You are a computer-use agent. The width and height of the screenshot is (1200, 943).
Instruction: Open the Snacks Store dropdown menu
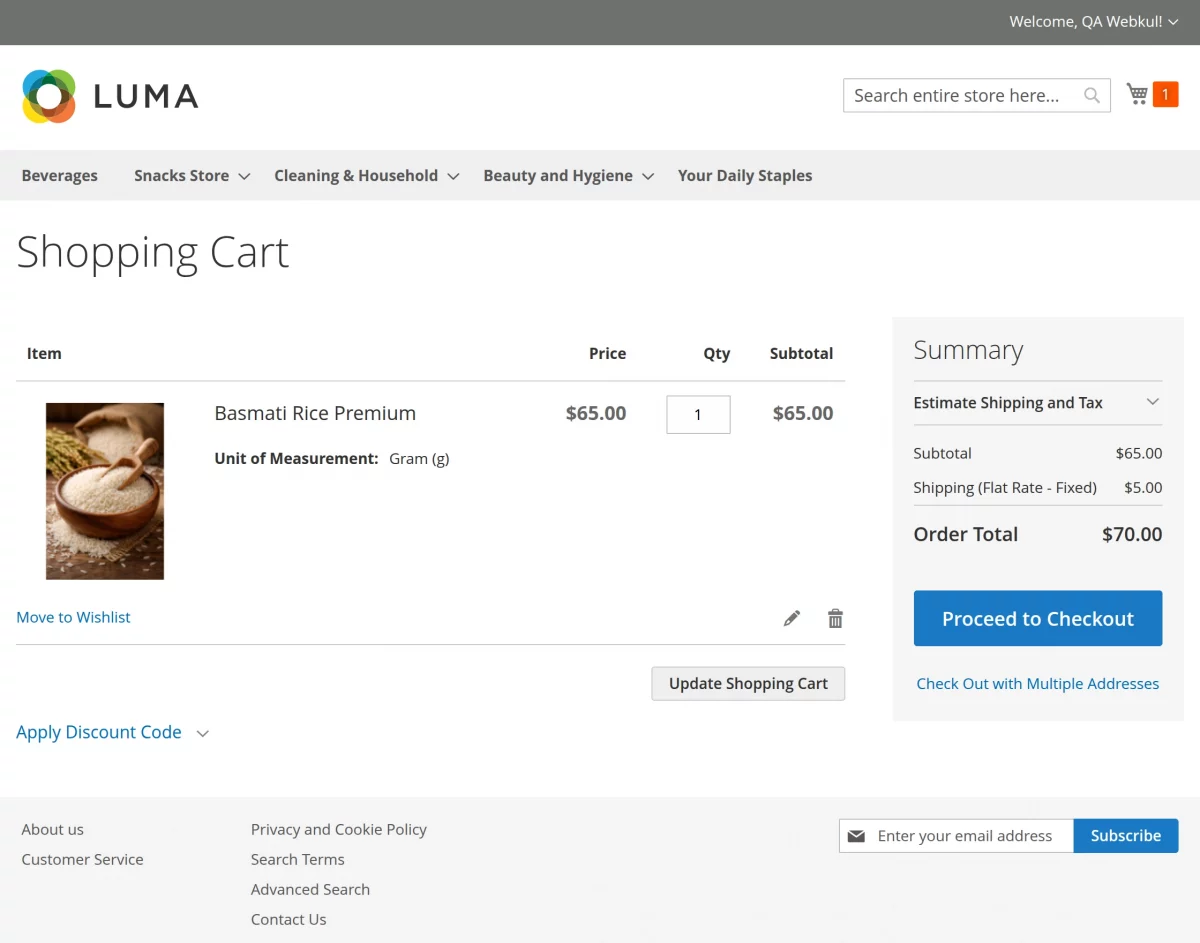191,175
